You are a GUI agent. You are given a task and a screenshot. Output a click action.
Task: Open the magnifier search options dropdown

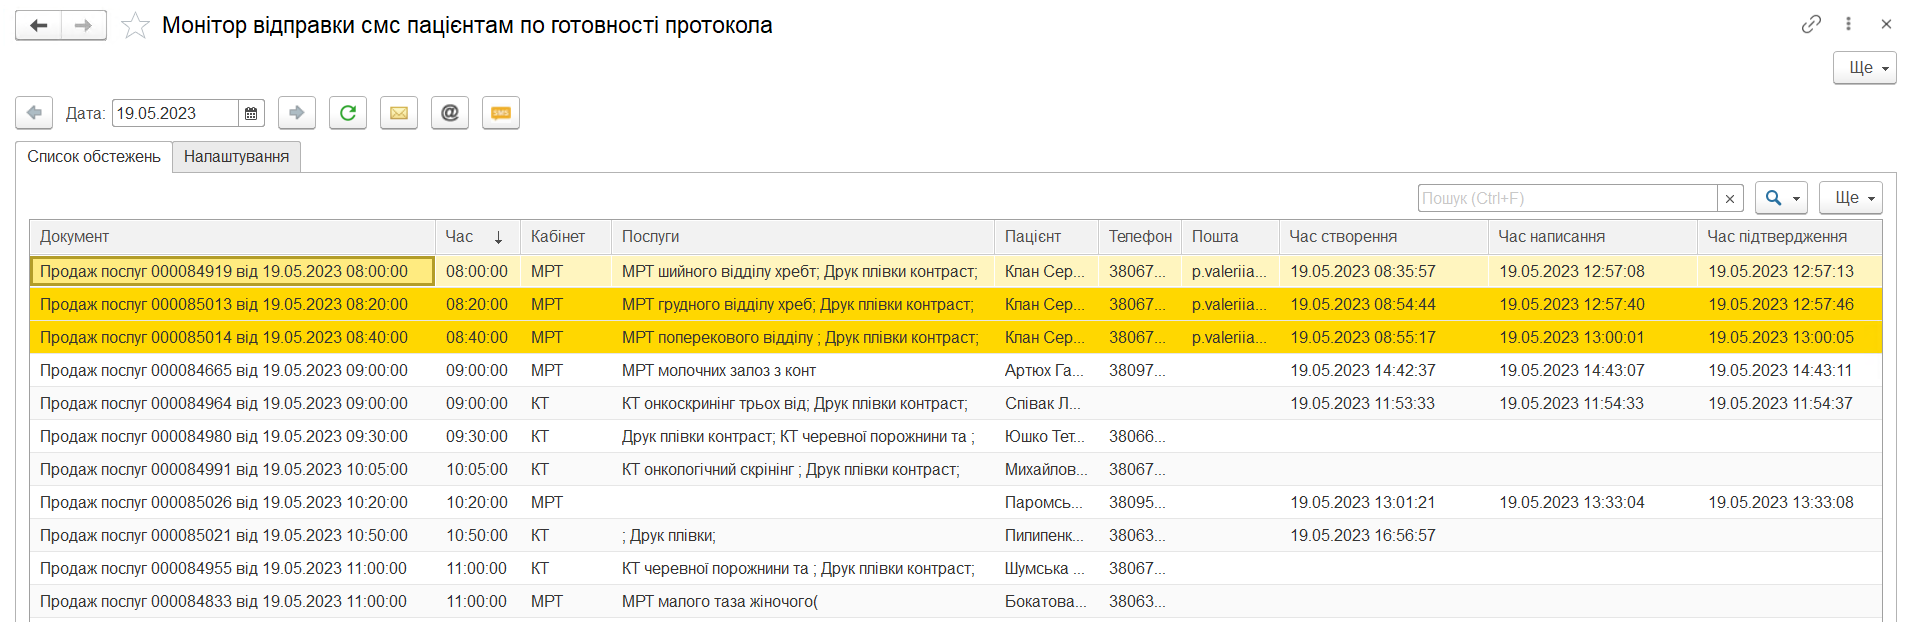[1781, 198]
